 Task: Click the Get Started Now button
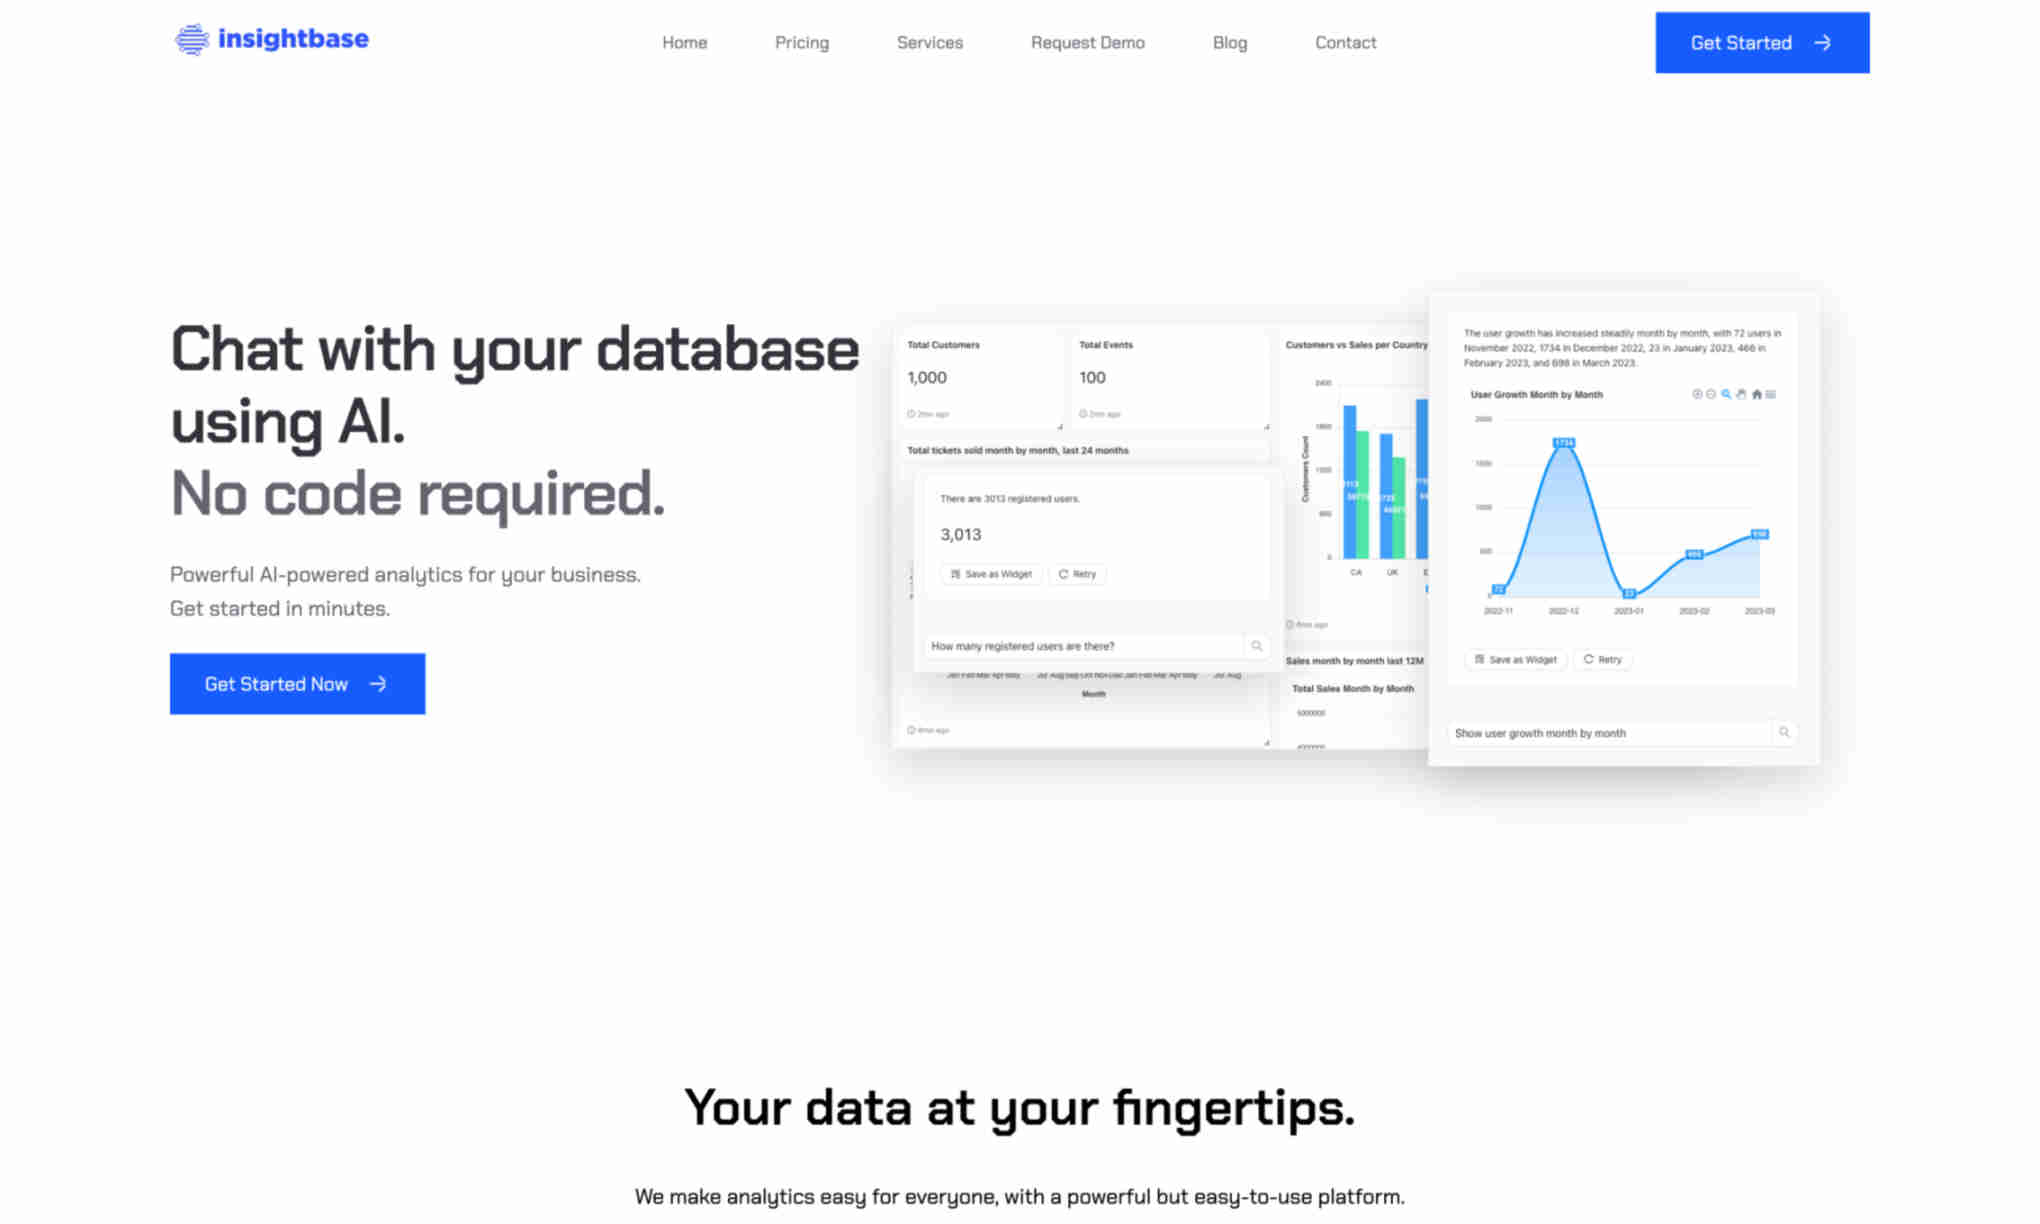tap(297, 683)
